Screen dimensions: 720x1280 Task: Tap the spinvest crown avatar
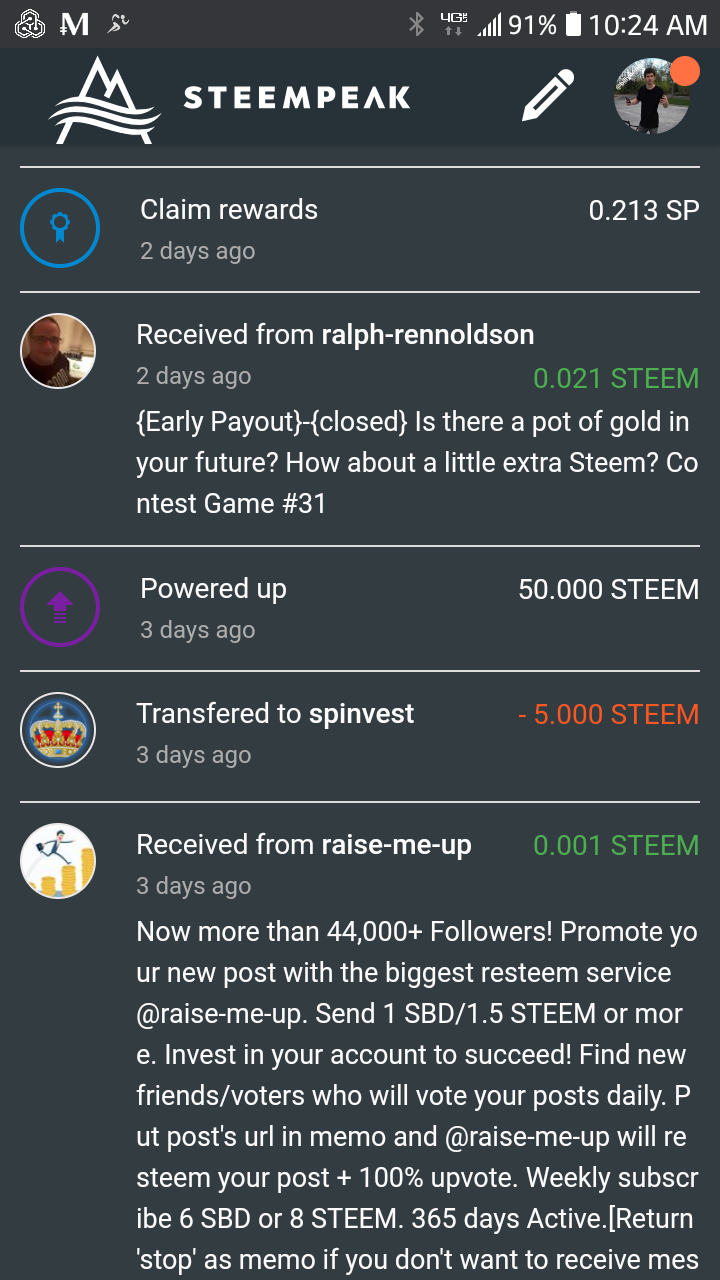click(x=59, y=730)
